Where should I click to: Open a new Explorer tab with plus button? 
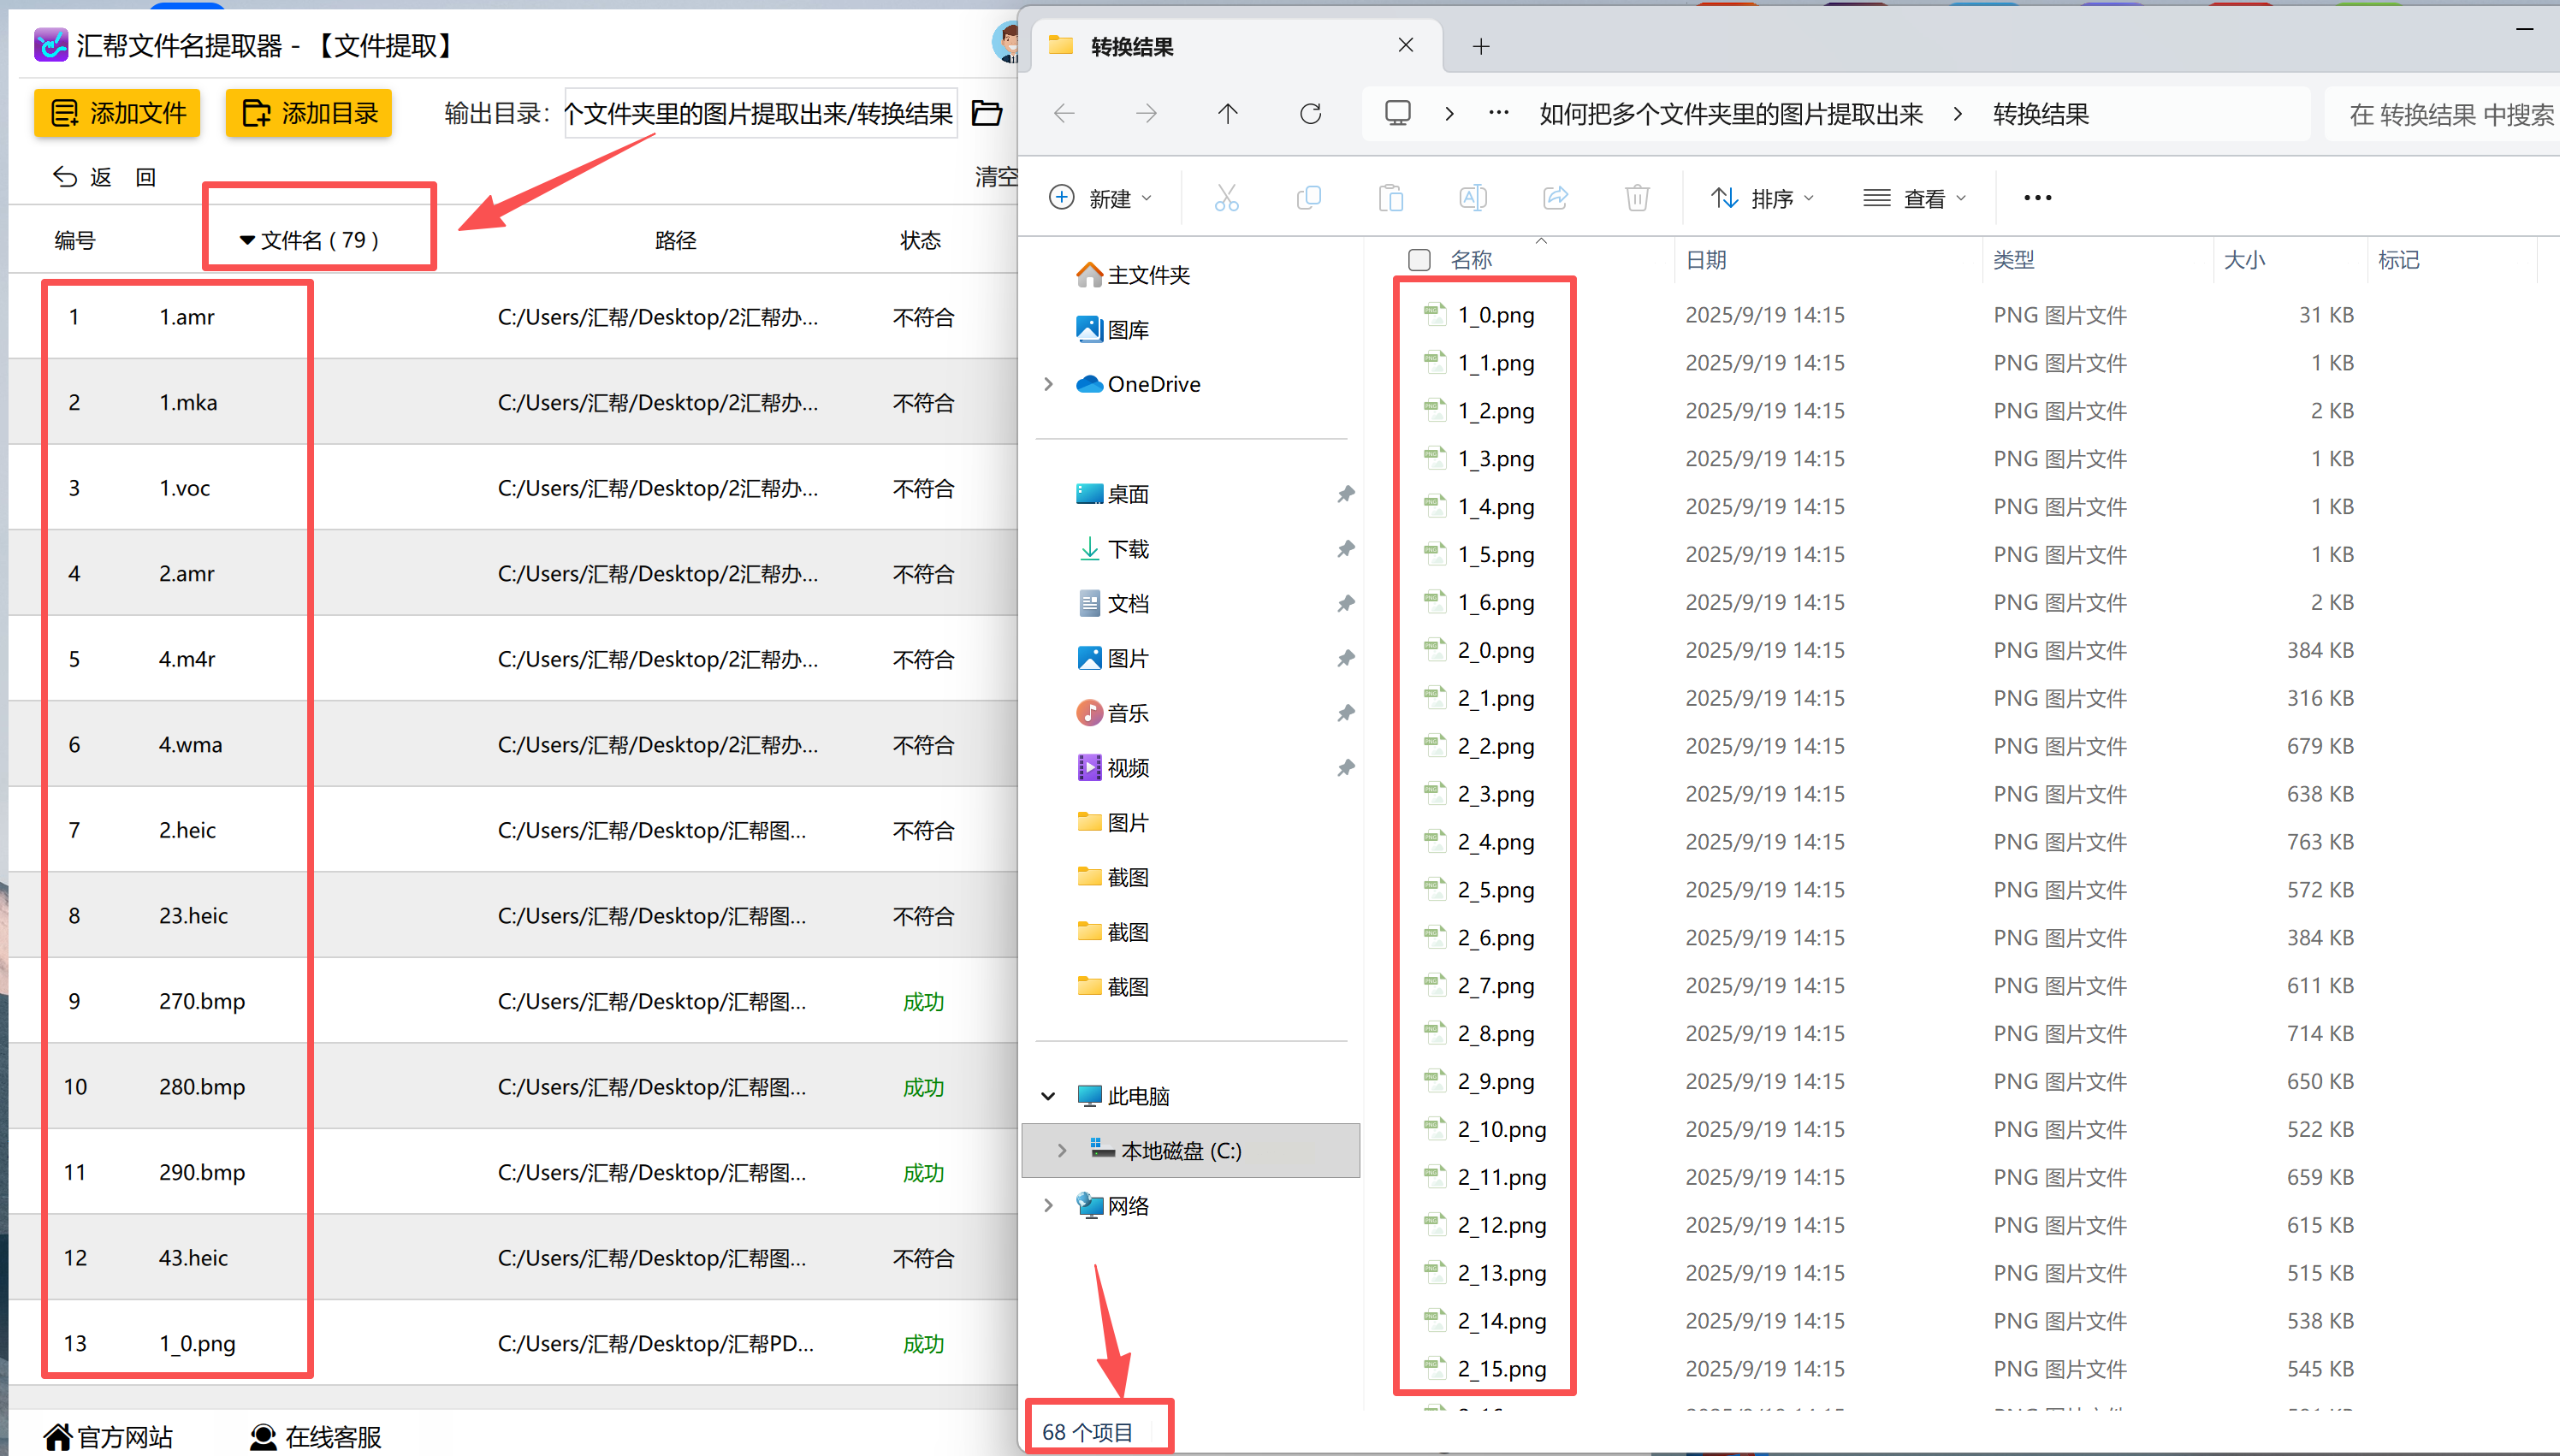click(x=1481, y=46)
